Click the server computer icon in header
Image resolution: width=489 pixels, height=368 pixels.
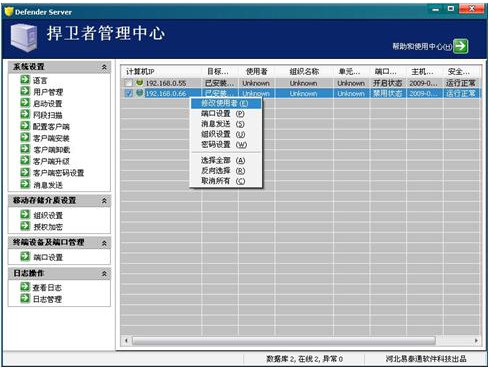pos(24,38)
